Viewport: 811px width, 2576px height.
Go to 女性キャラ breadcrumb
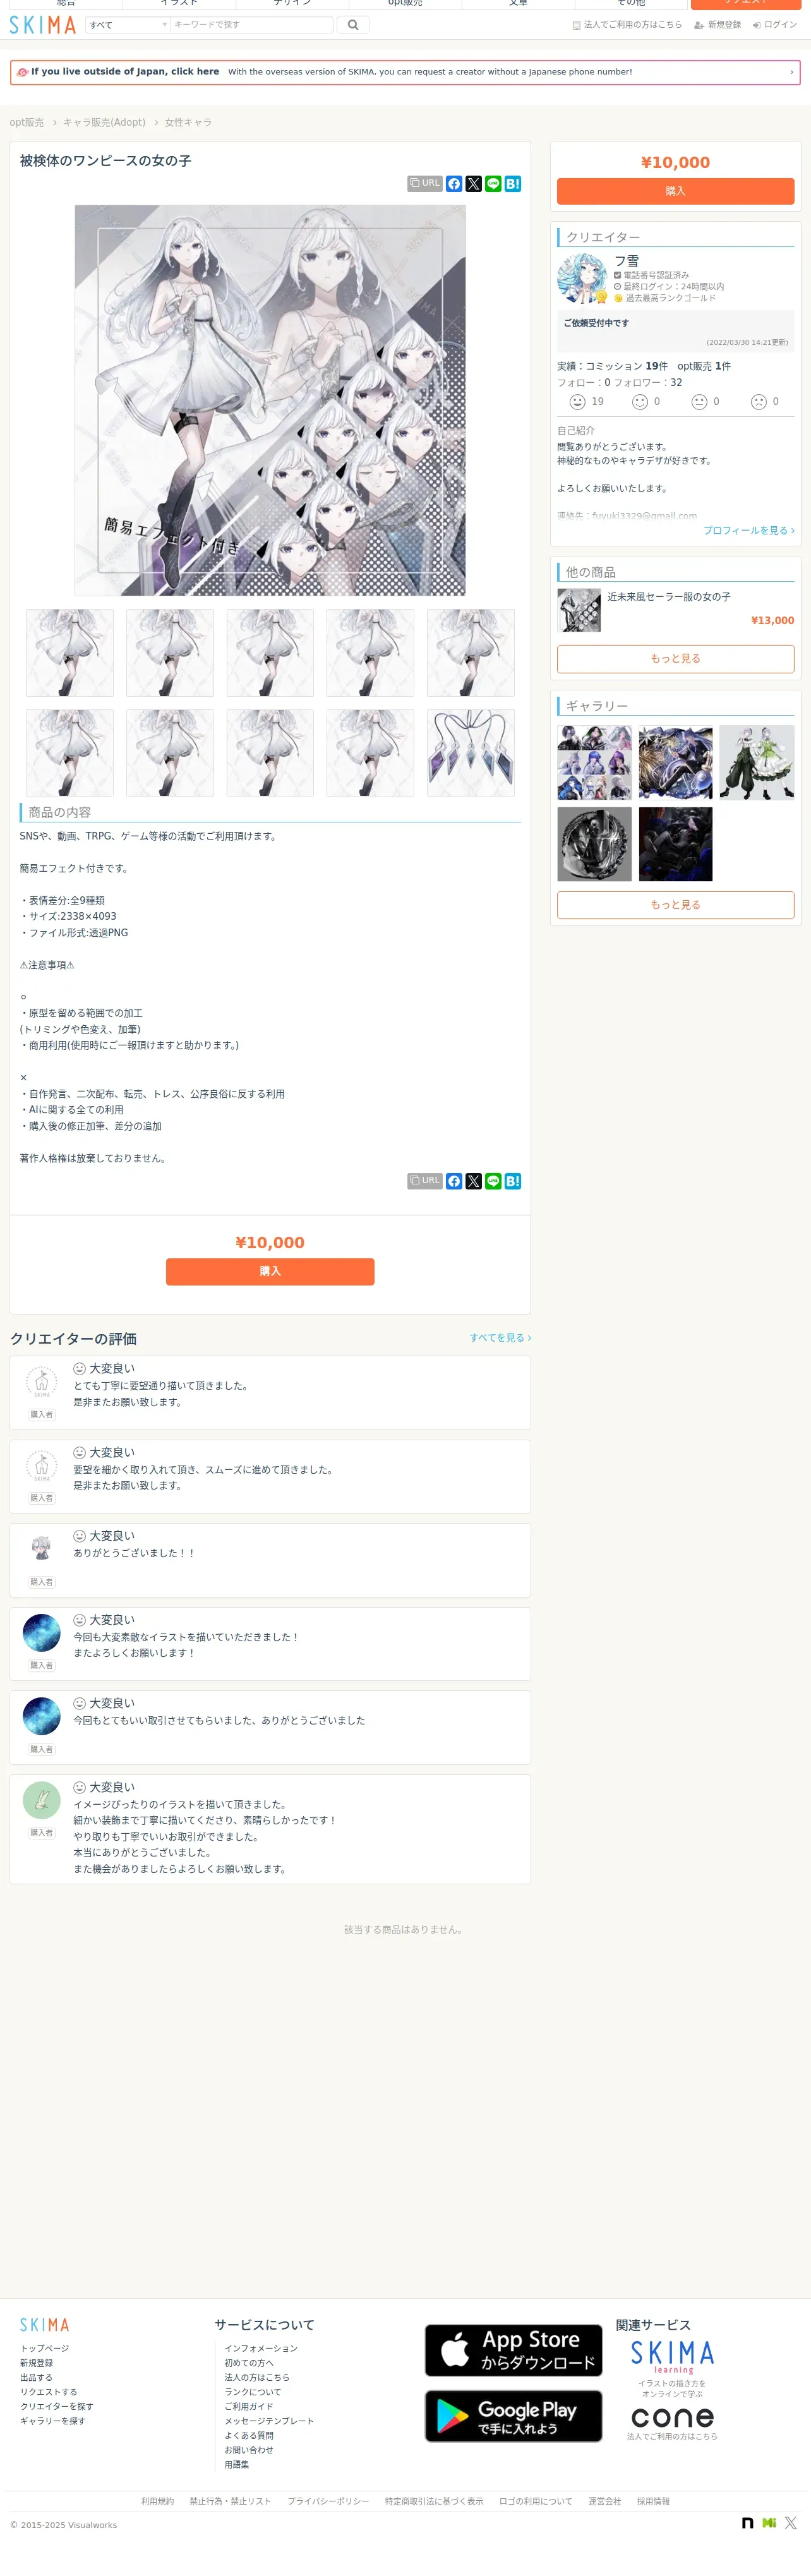[x=188, y=122]
